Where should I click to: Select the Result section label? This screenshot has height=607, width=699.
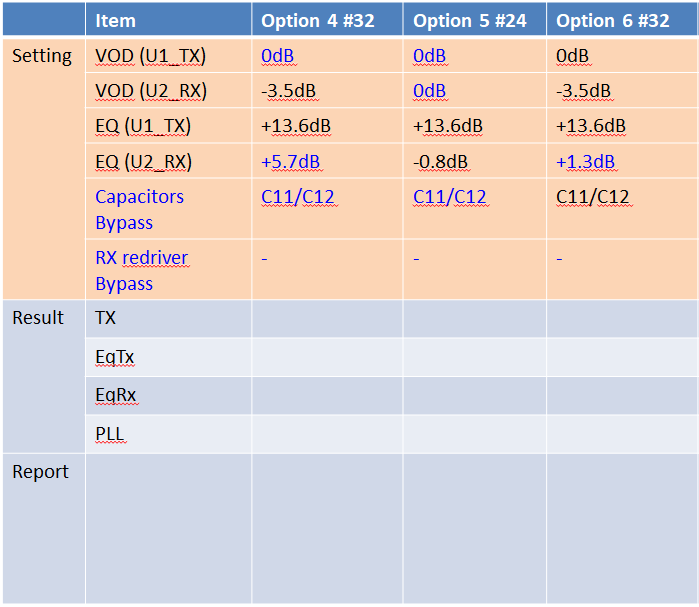[x=38, y=318]
